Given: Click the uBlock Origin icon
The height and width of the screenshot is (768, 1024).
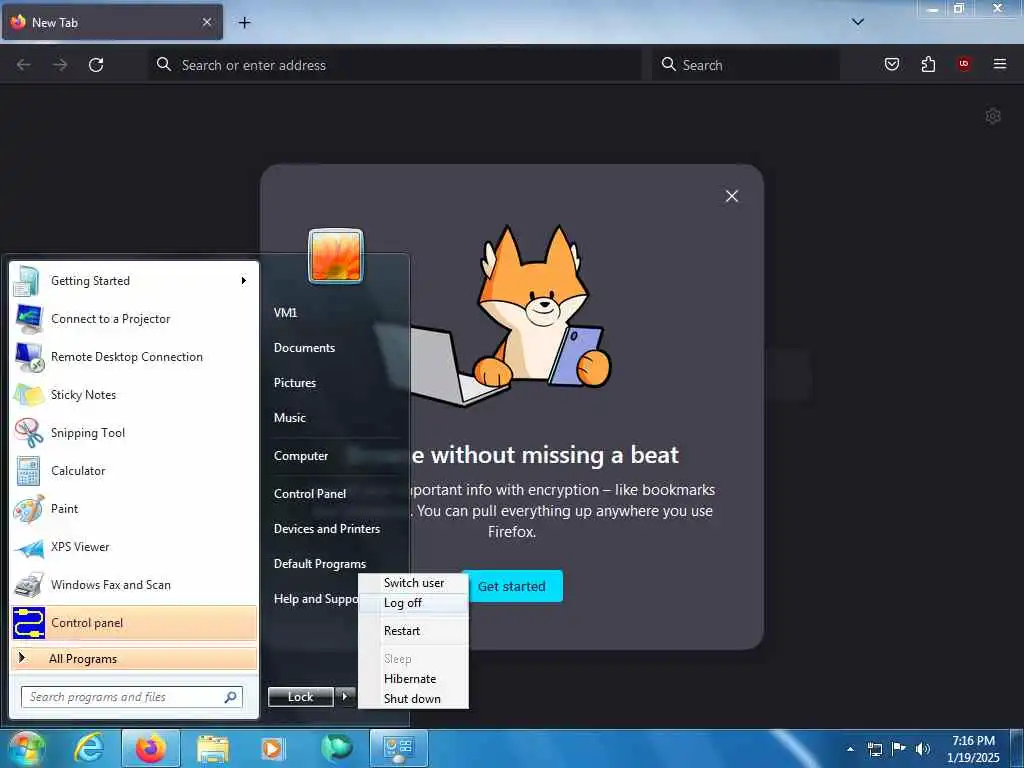Looking at the screenshot, I should (x=964, y=64).
